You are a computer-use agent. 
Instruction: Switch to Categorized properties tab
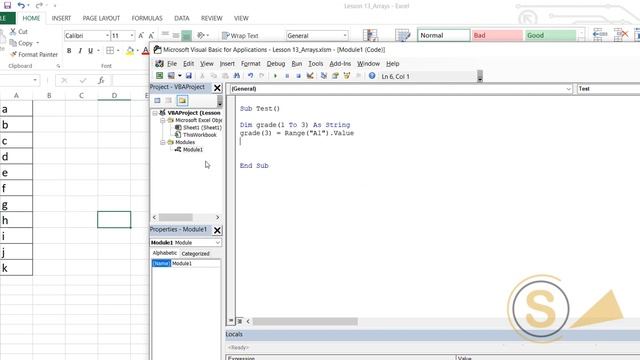pos(195,253)
